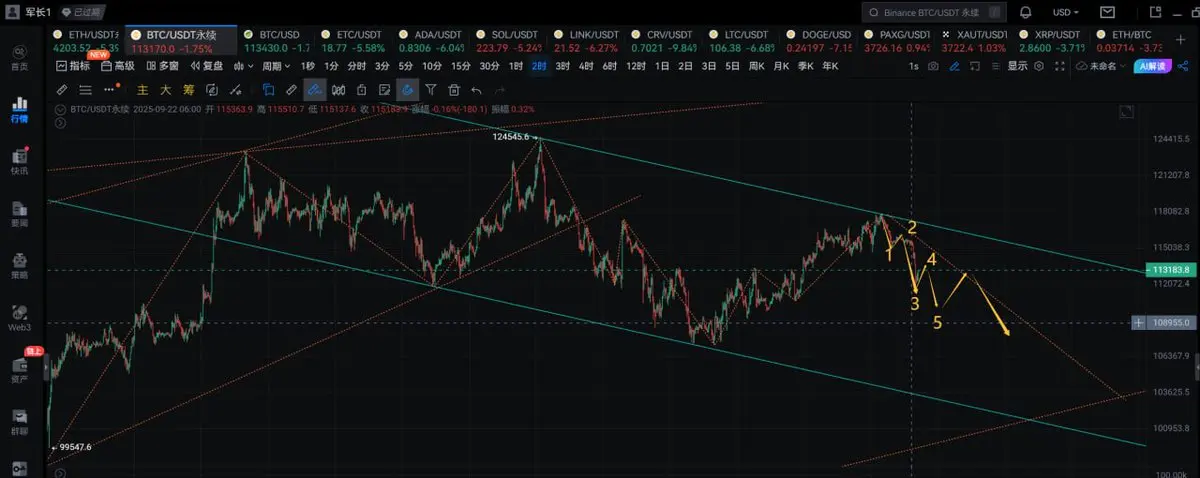Switch to the BTC/USD ticker tab

(279, 40)
